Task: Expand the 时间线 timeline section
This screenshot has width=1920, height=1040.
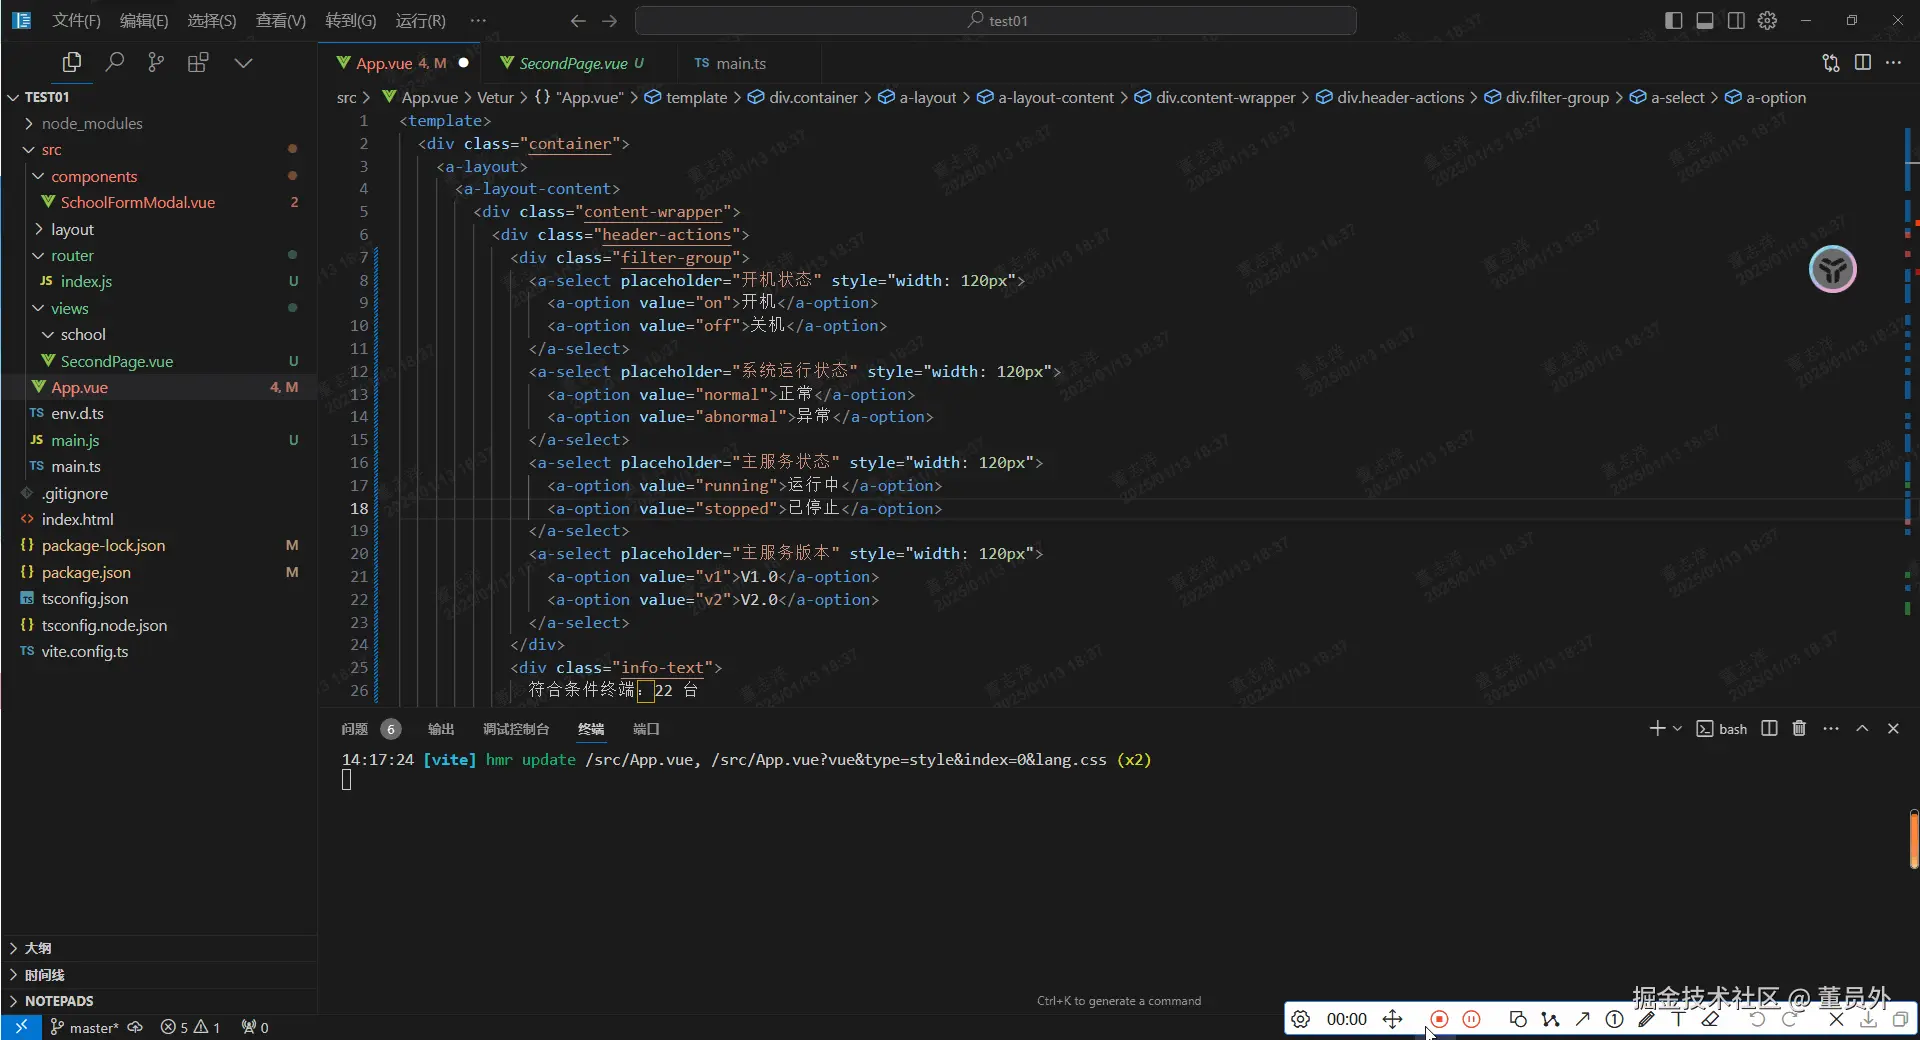Action: (159, 975)
